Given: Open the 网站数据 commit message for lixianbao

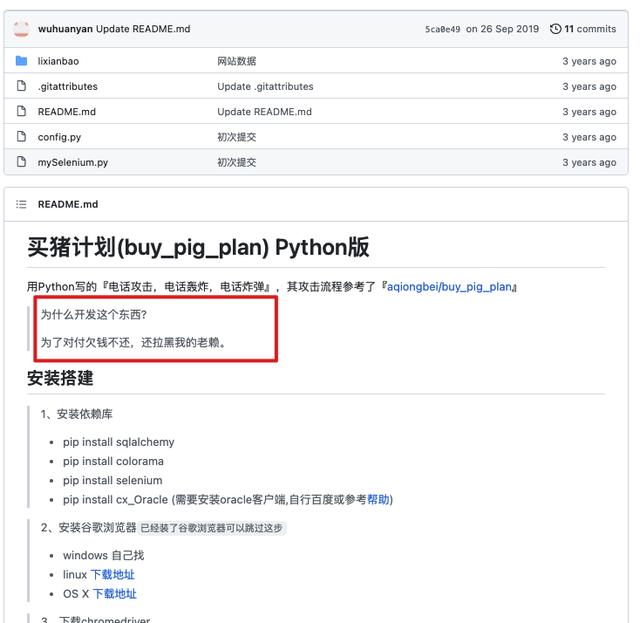Looking at the screenshot, I should (237, 61).
